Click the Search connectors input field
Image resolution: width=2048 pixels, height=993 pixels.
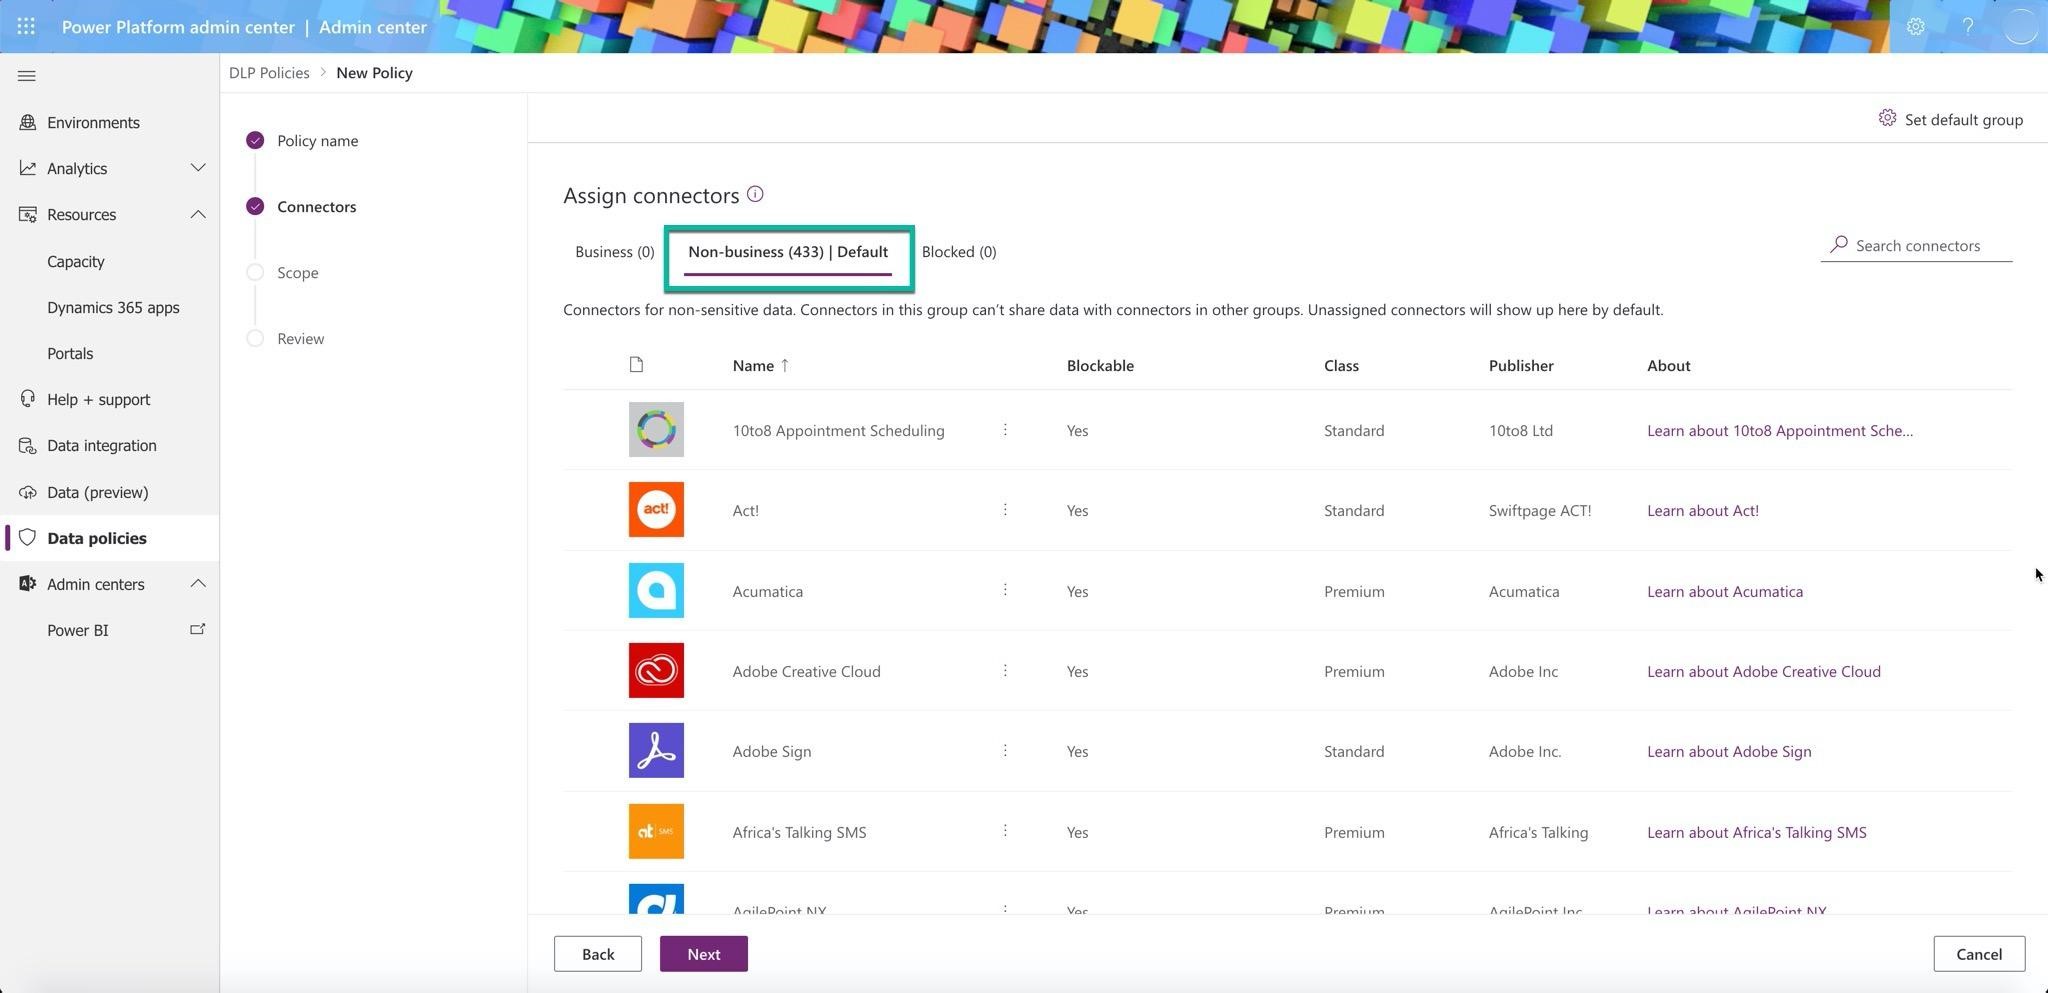(x=1916, y=245)
